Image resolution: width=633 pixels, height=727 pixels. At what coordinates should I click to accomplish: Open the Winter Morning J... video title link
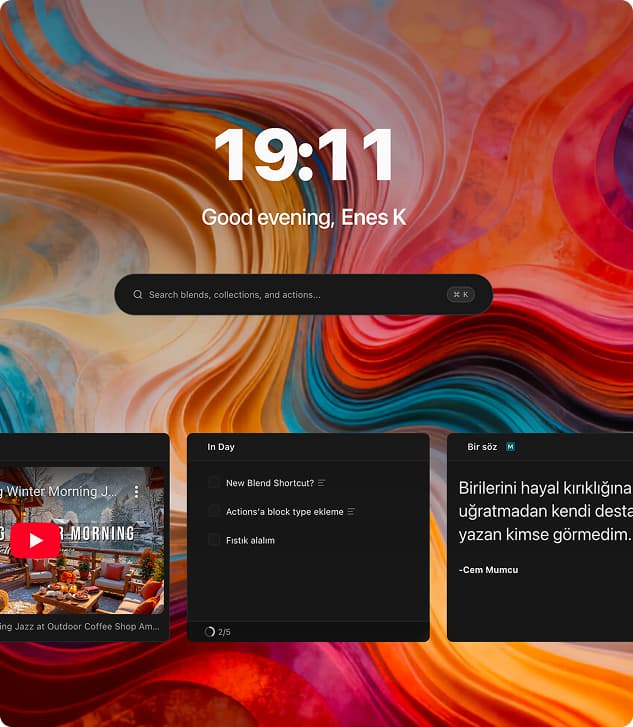tap(58, 491)
